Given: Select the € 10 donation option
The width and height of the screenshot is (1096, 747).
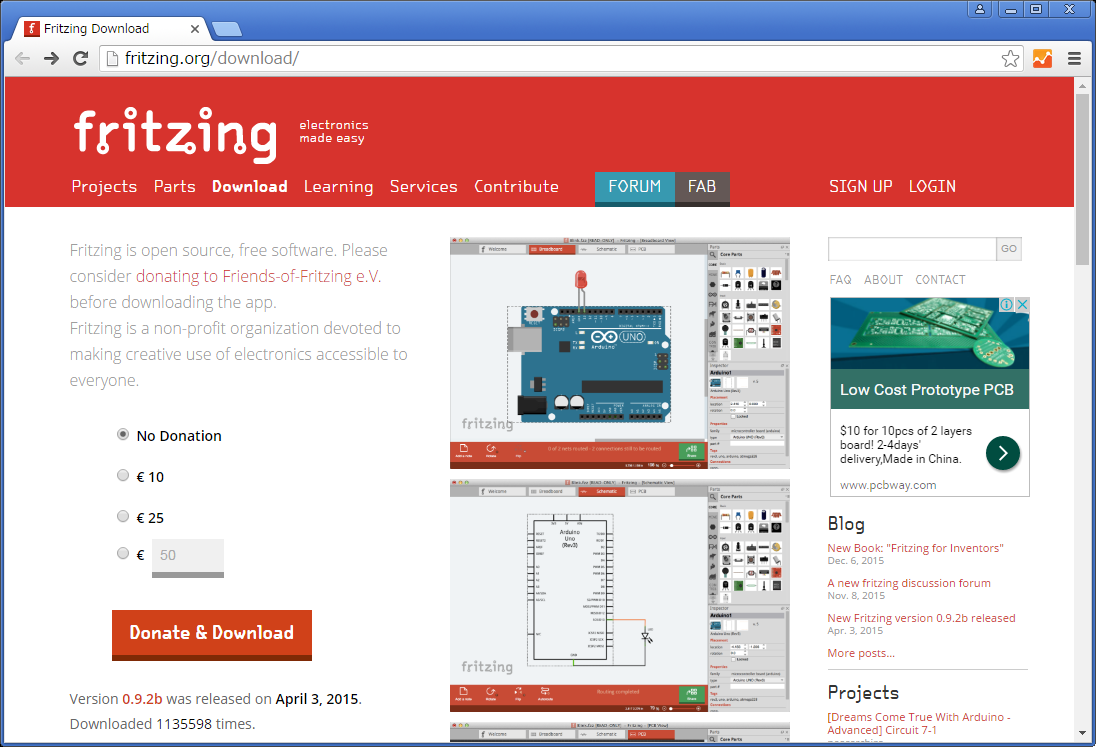Looking at the screenshot, I should coord(123,475).
